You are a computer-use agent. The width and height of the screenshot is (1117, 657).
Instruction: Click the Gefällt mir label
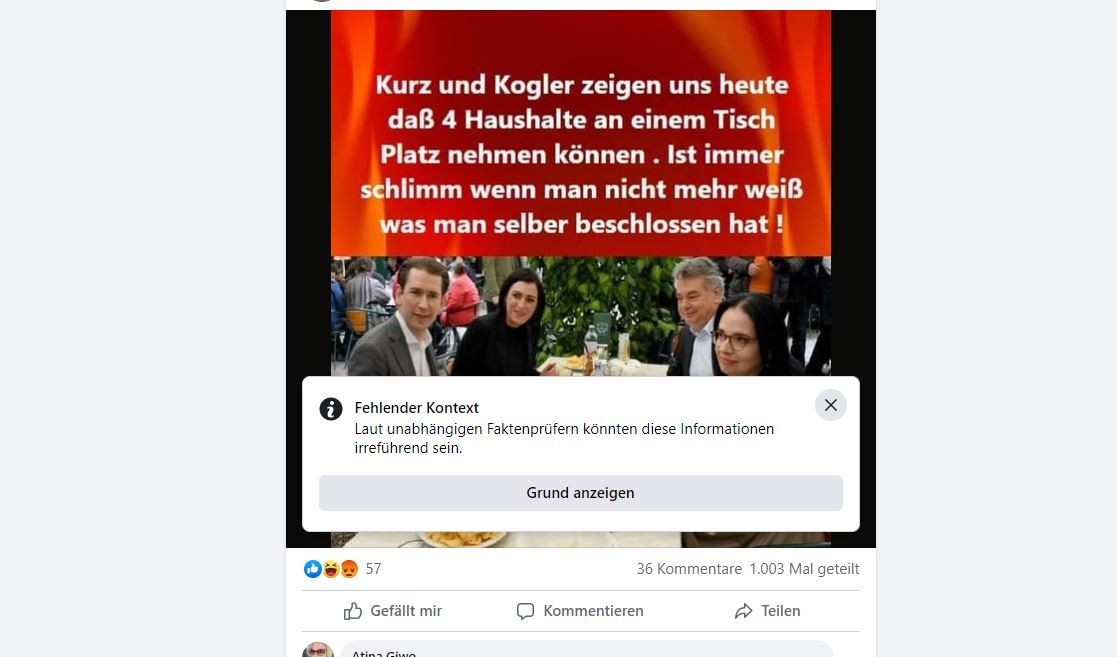point(406,611)
